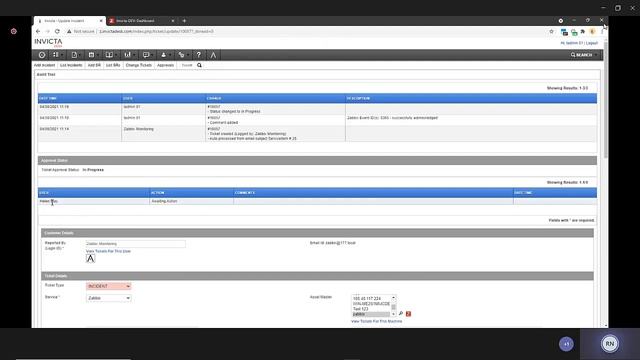
Task: Click the Logout link
Action: pos(592,43)
